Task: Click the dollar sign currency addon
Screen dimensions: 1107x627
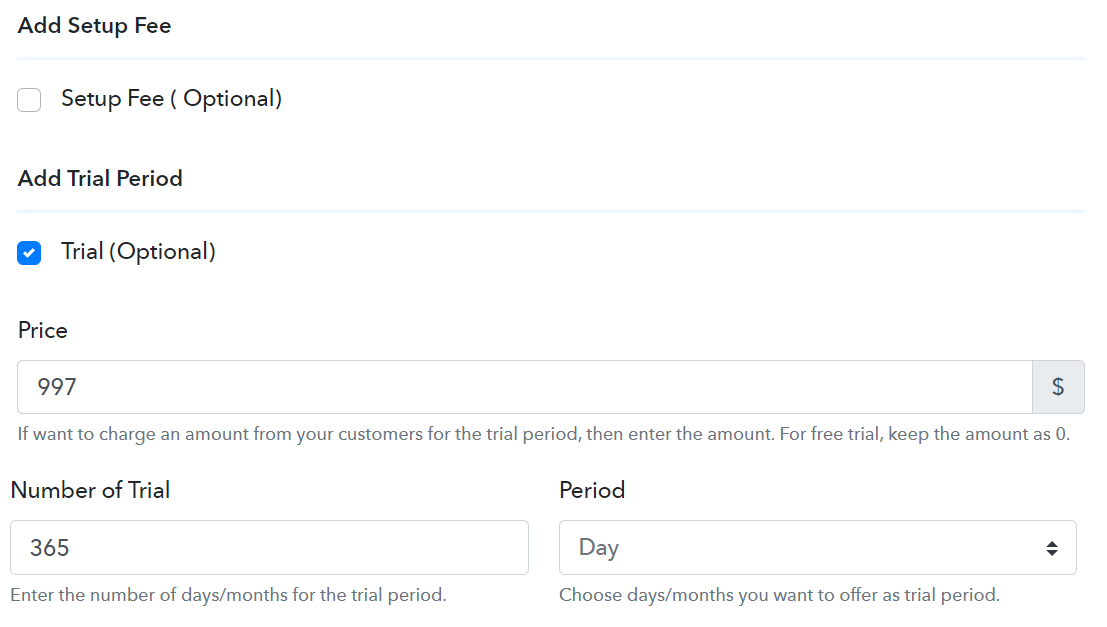Action: click(1058, 387)
